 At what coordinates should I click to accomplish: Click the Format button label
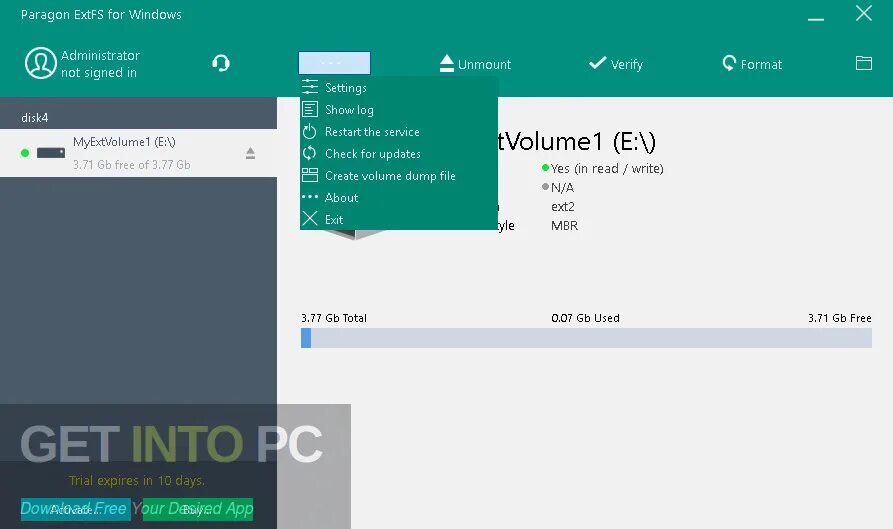[x=761, y=64]
